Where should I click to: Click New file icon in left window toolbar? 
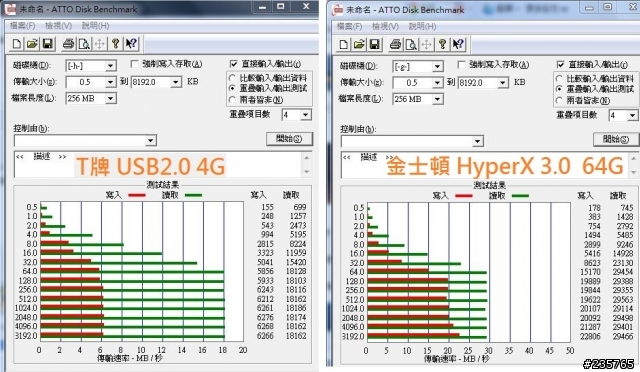click(17, 44)
